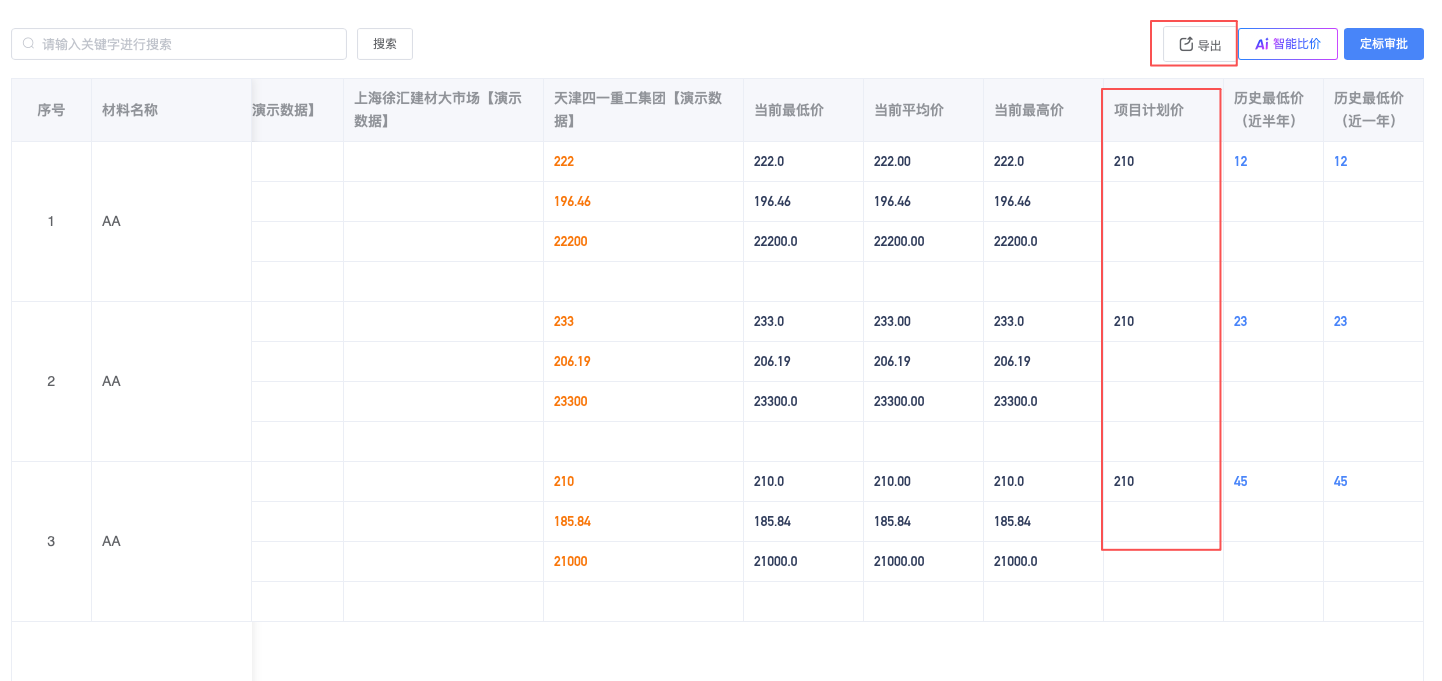
Task: Open the 定标审批 approval button
Action: 1383,44
